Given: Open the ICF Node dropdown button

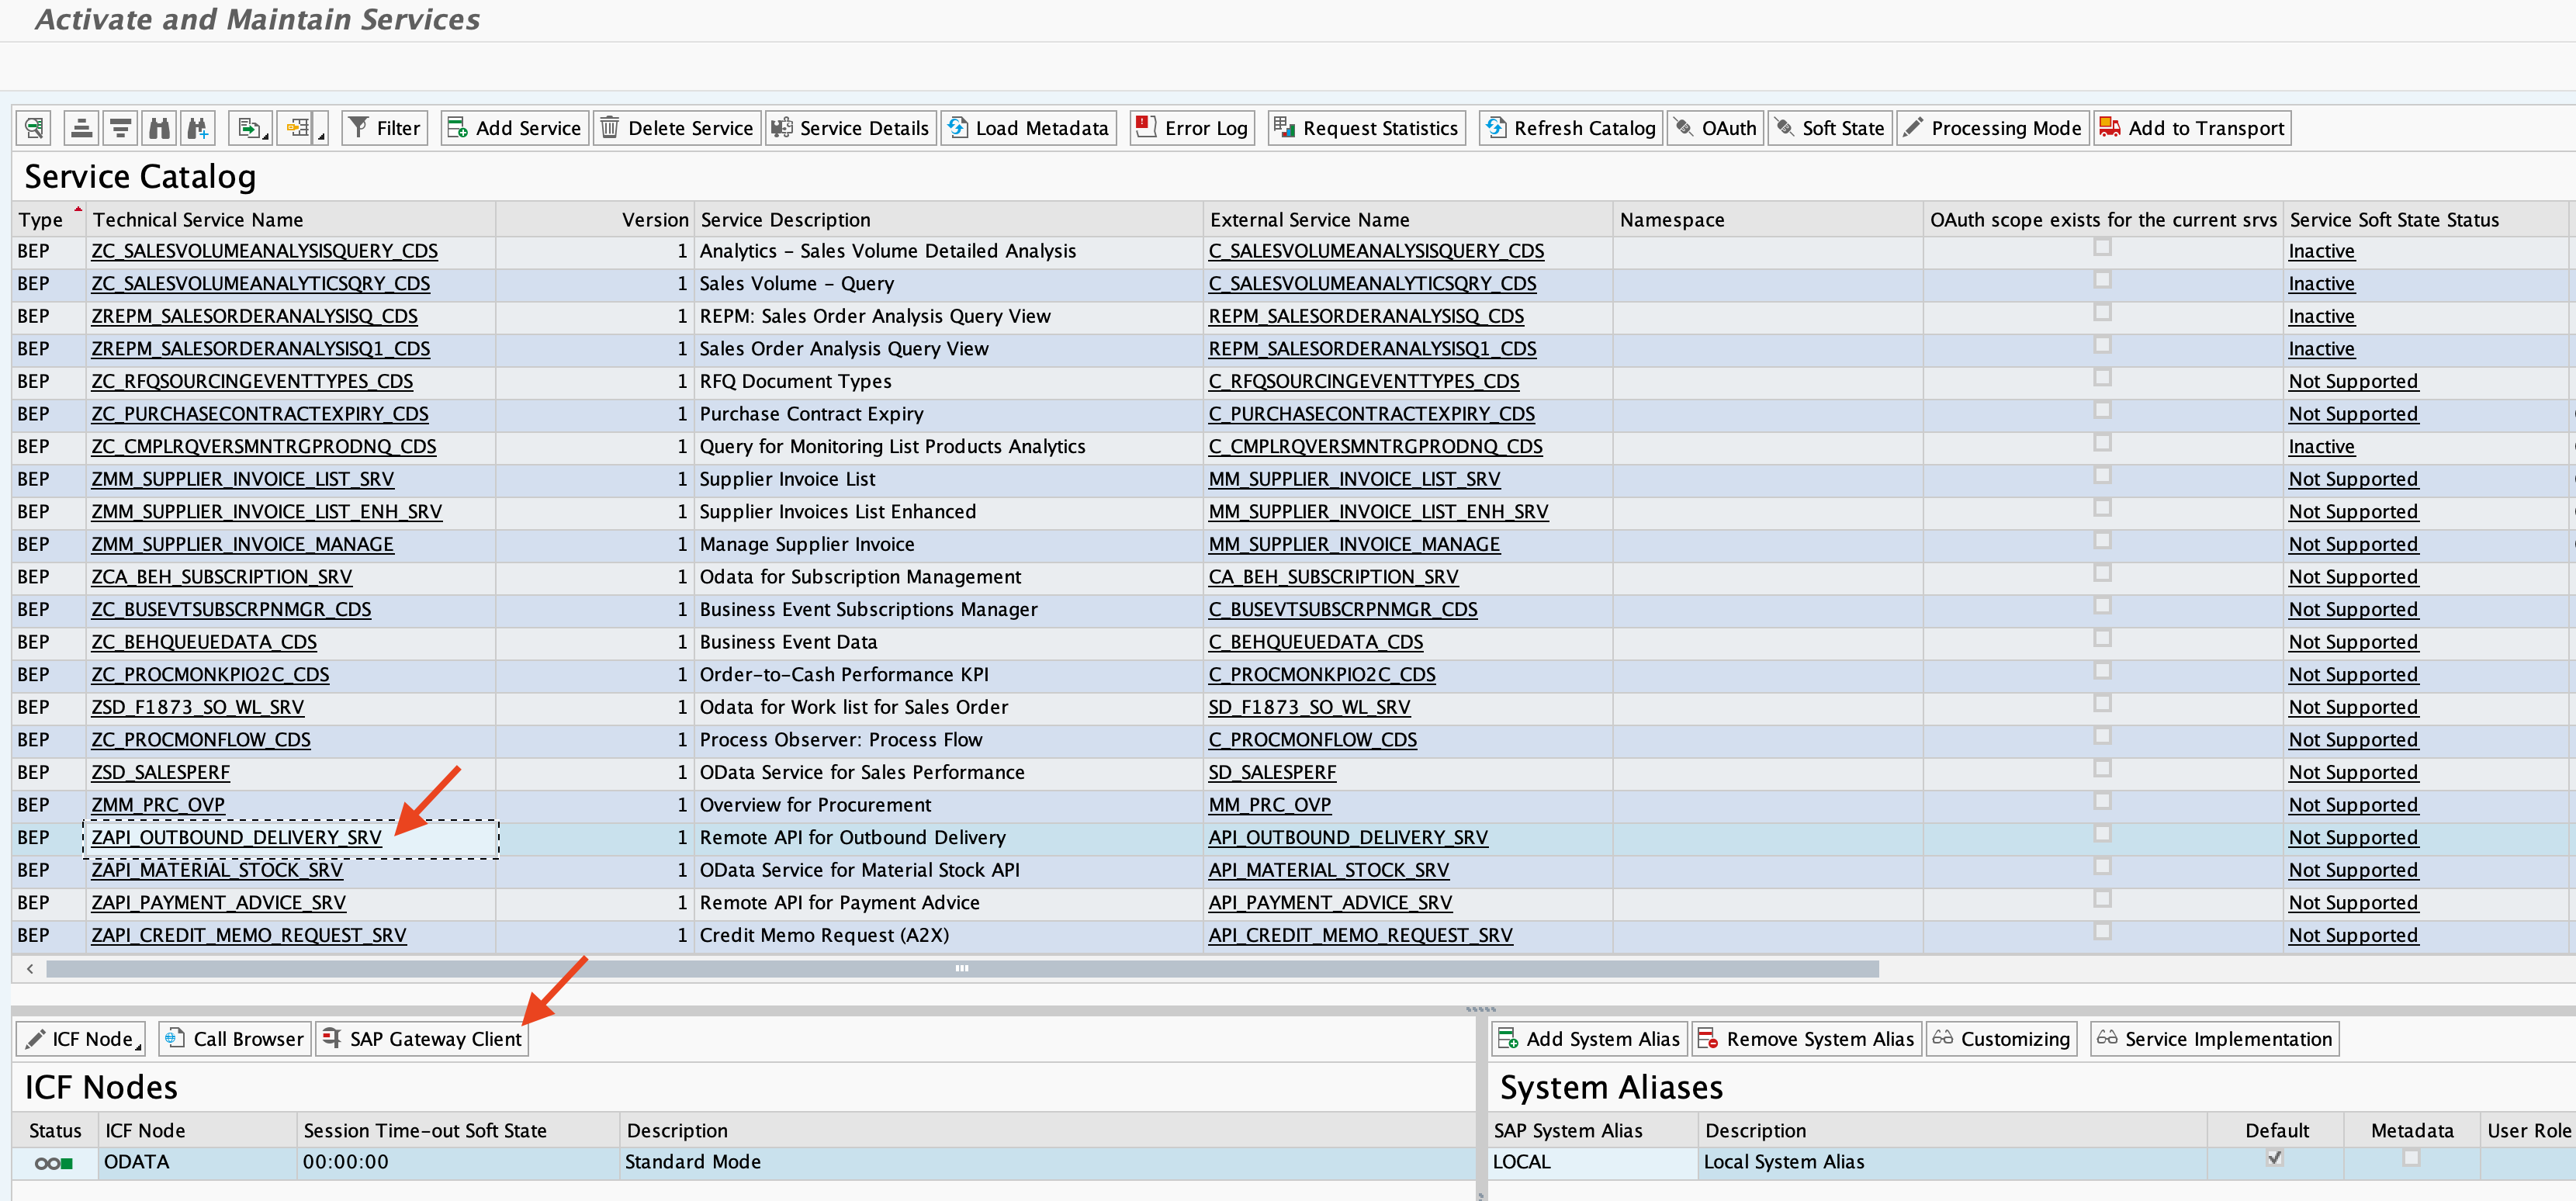Looking at the screenshot, I should point(81,1039).
